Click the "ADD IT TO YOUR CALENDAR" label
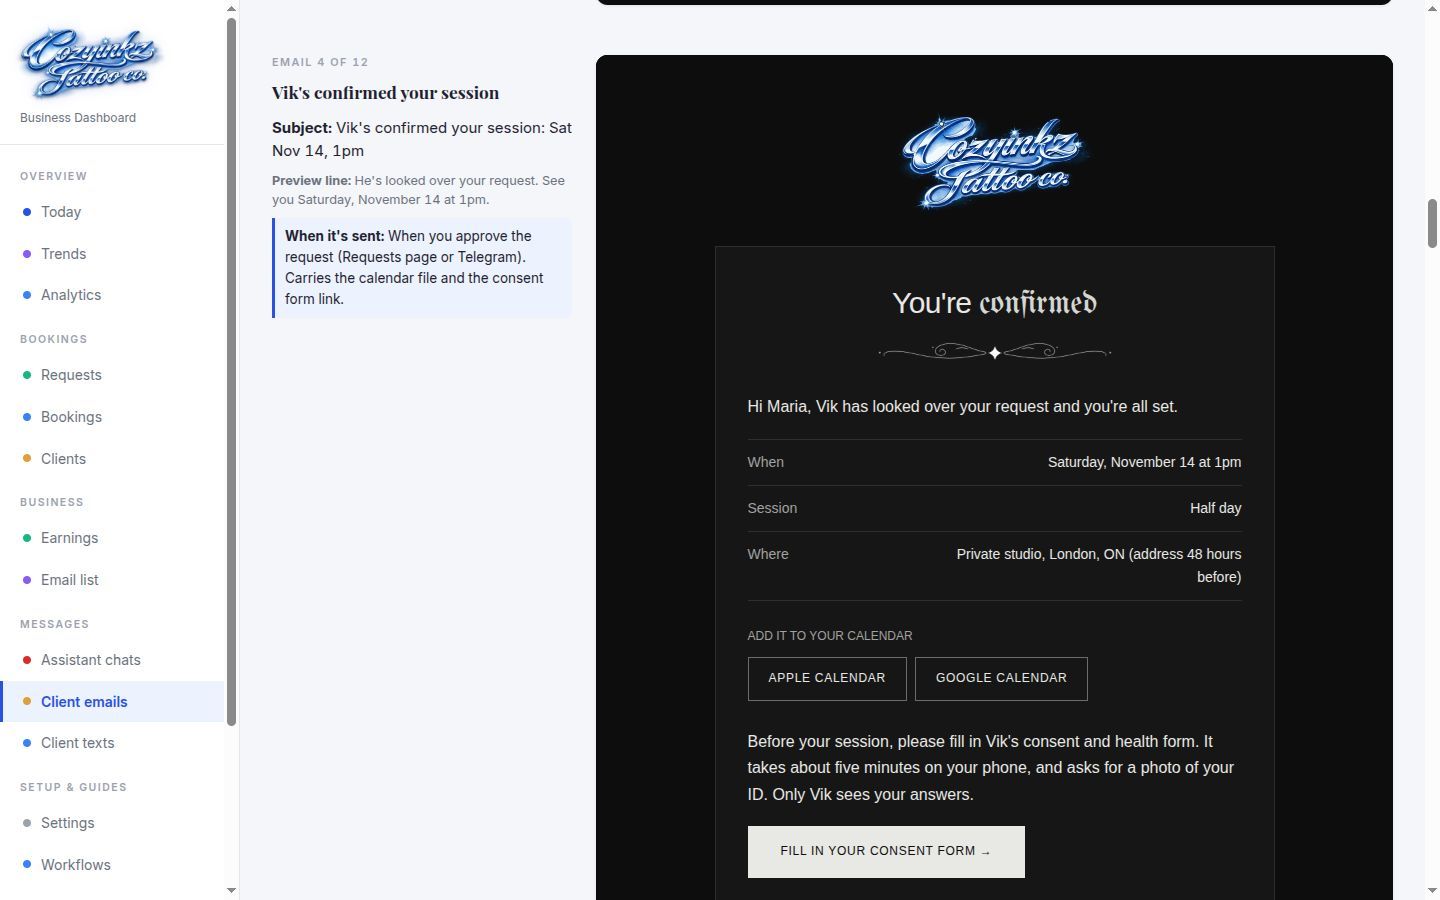Image resolution: width=1440 pixels, height=900 pixels. point(830,636)
